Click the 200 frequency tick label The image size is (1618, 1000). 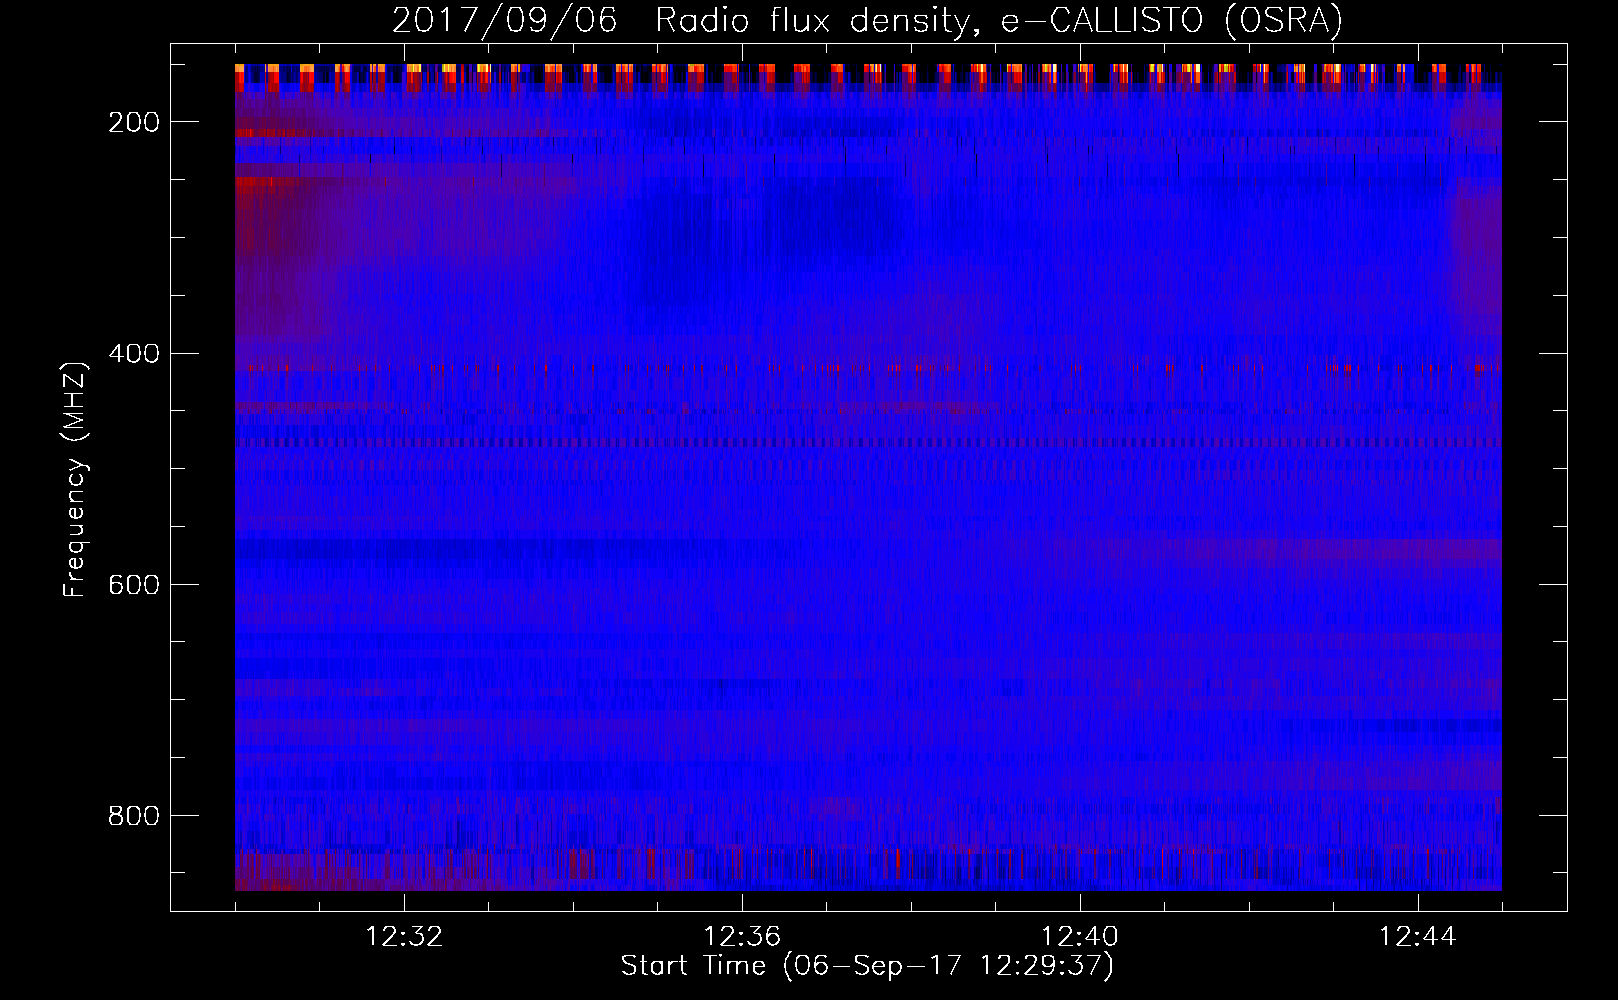[134, 122]
